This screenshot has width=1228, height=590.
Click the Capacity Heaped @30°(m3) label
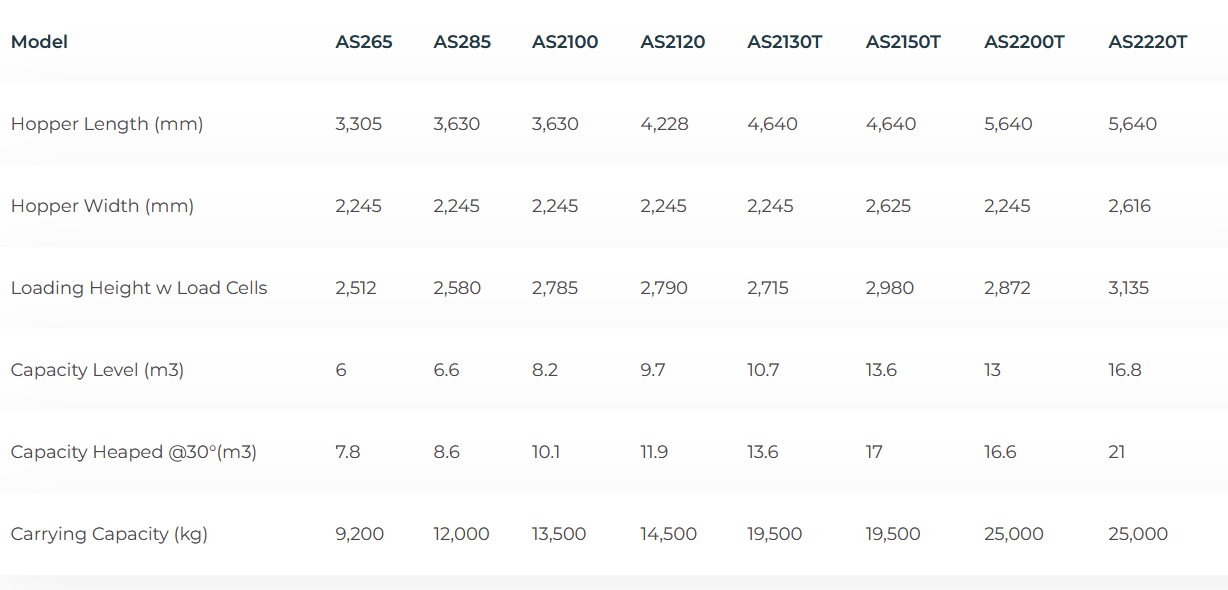(x=134, y=452)
